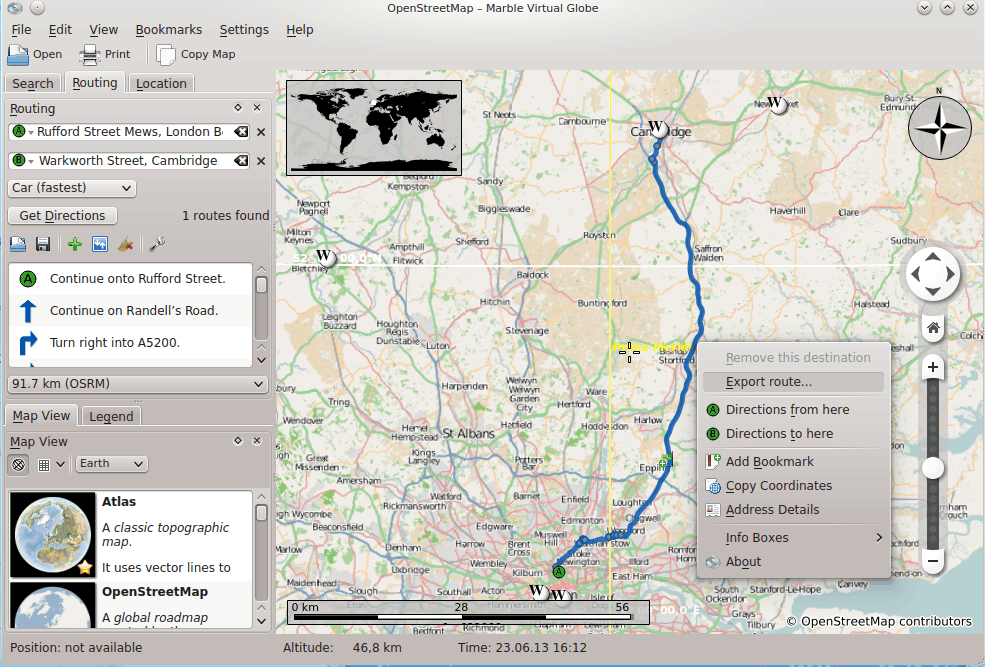985x667 pixels.
Task: Open the 91.7 km (OSRM) route dropdown
Action: (138, 384)
